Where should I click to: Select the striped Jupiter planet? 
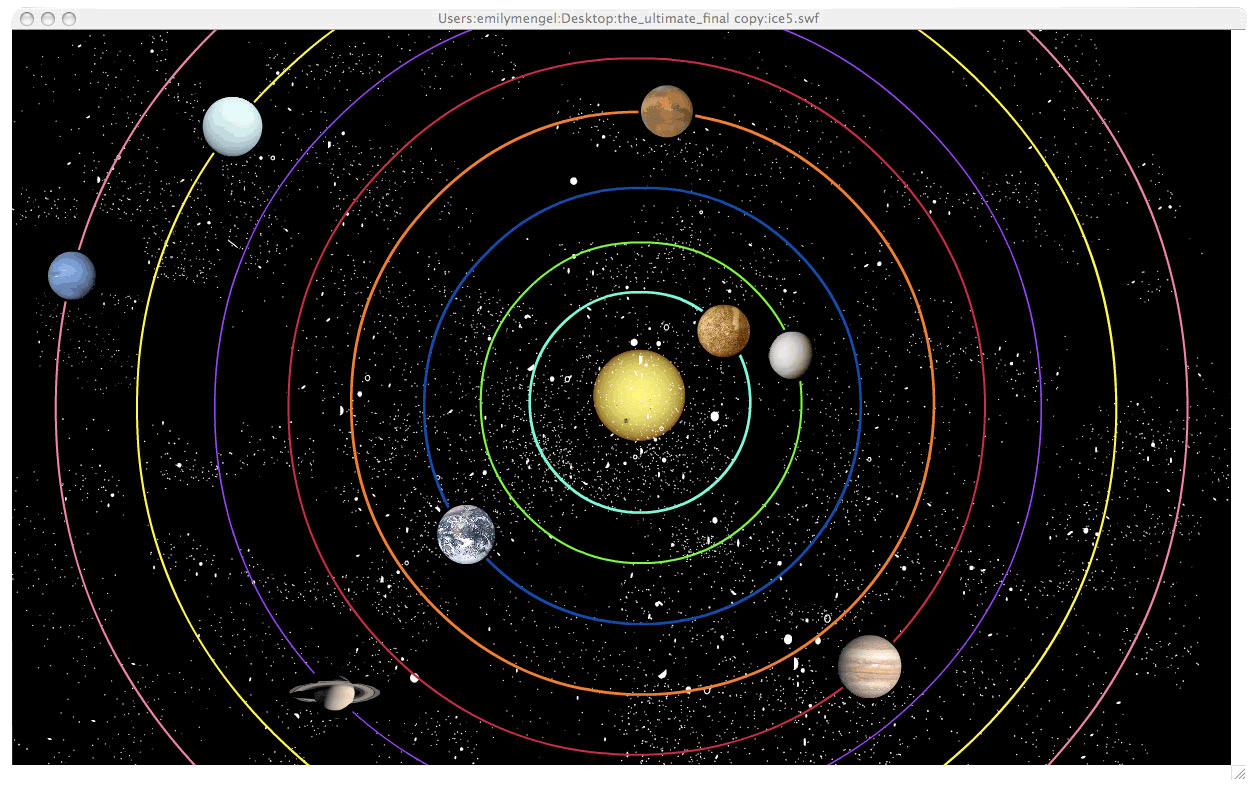coord(869,666)
